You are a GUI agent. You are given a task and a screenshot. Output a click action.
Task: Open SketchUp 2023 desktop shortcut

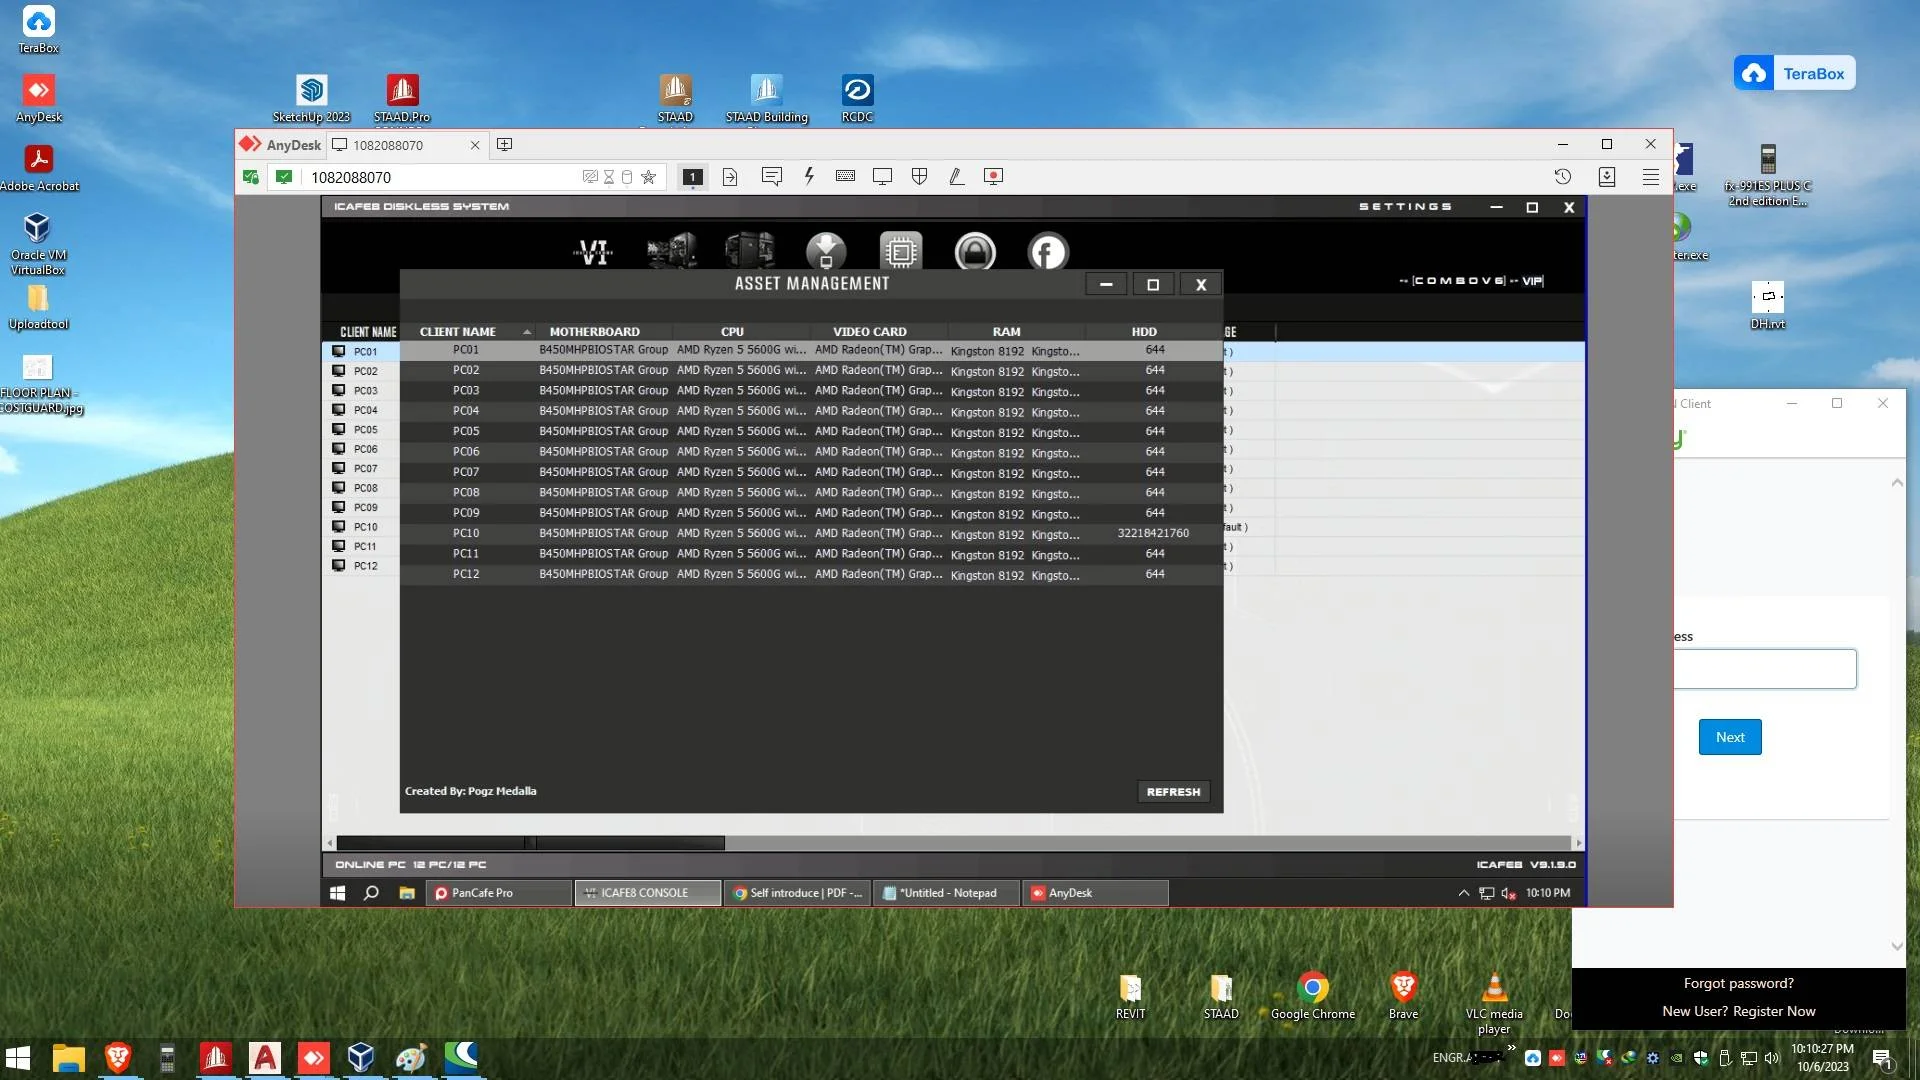(x=311, y=99)
